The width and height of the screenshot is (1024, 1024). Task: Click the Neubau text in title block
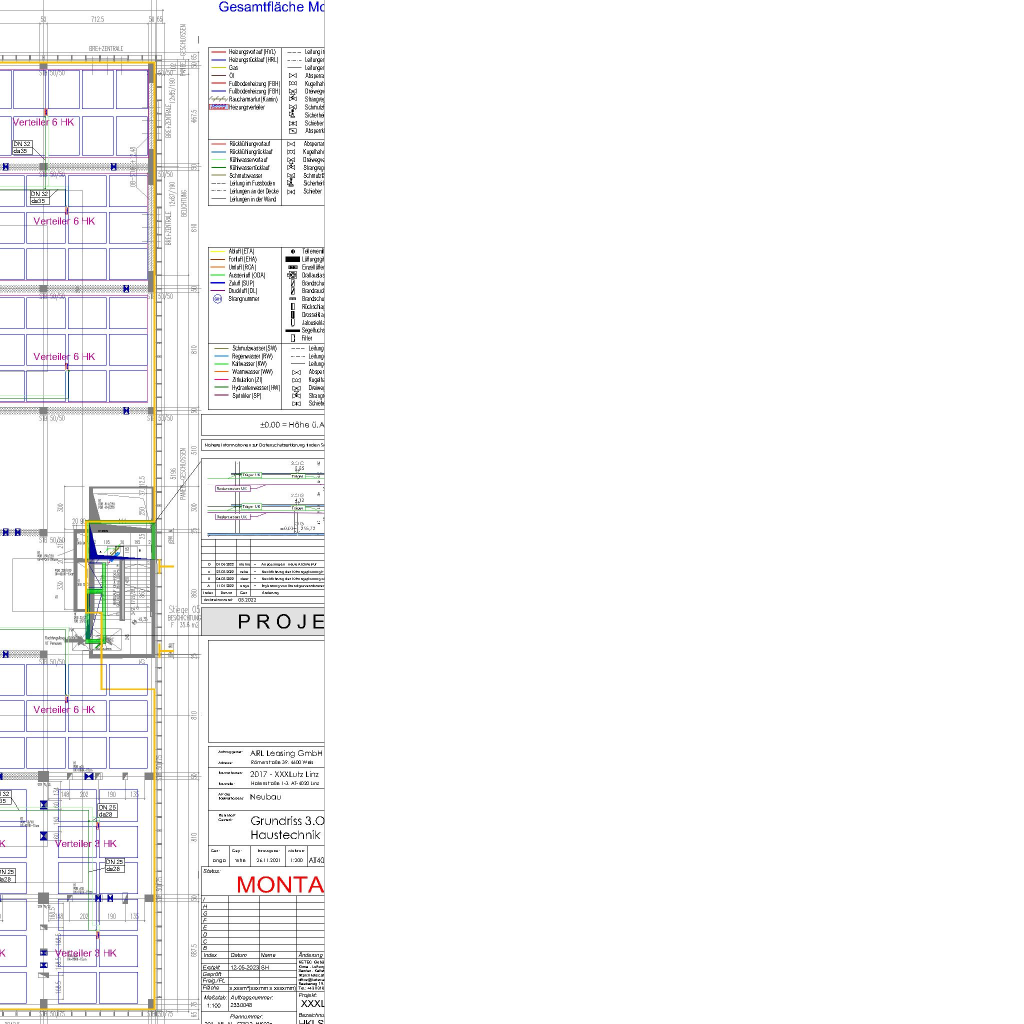266,797
